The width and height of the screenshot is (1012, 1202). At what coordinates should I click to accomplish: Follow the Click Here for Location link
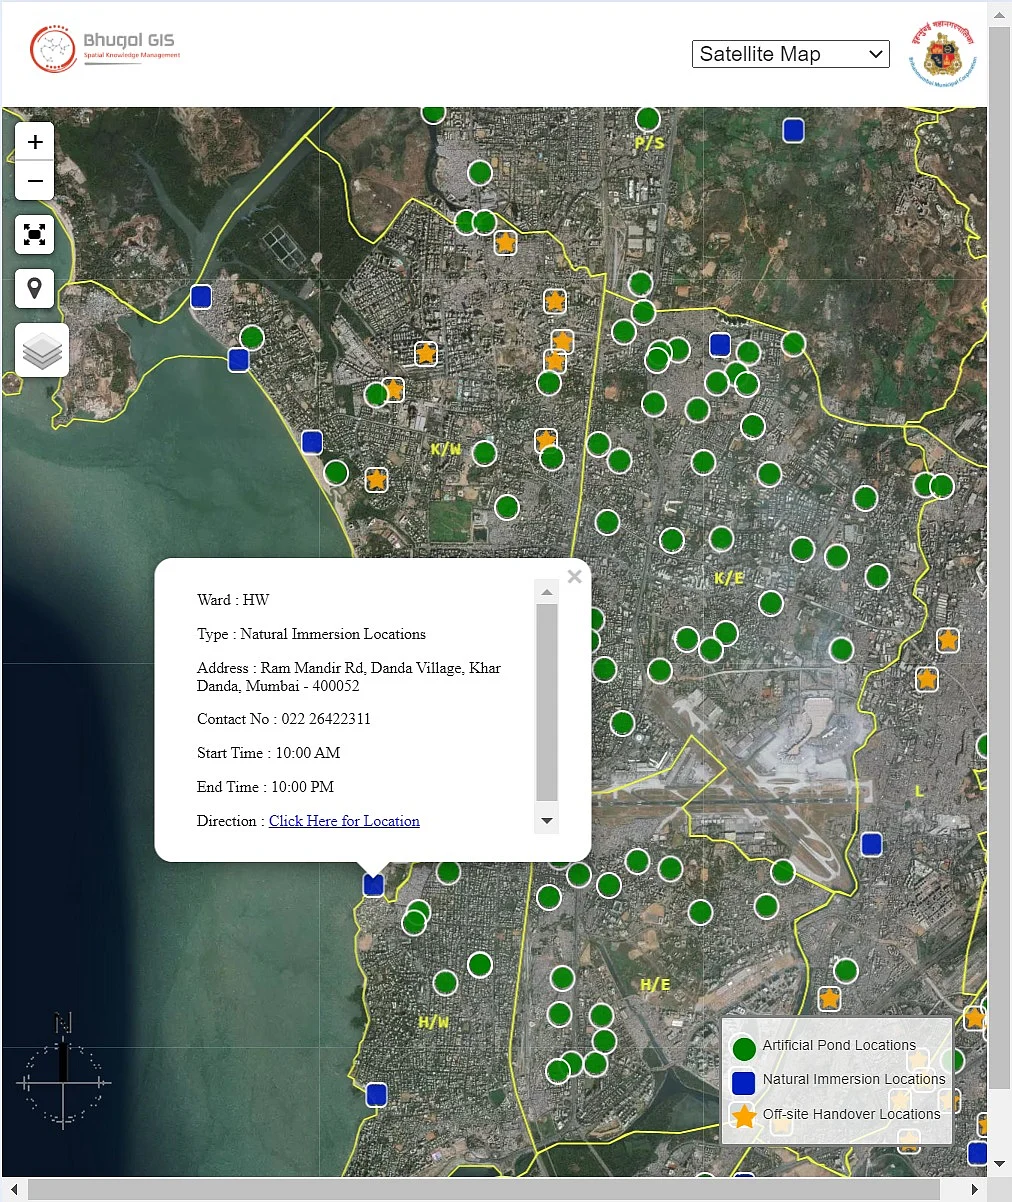point(344,821)
